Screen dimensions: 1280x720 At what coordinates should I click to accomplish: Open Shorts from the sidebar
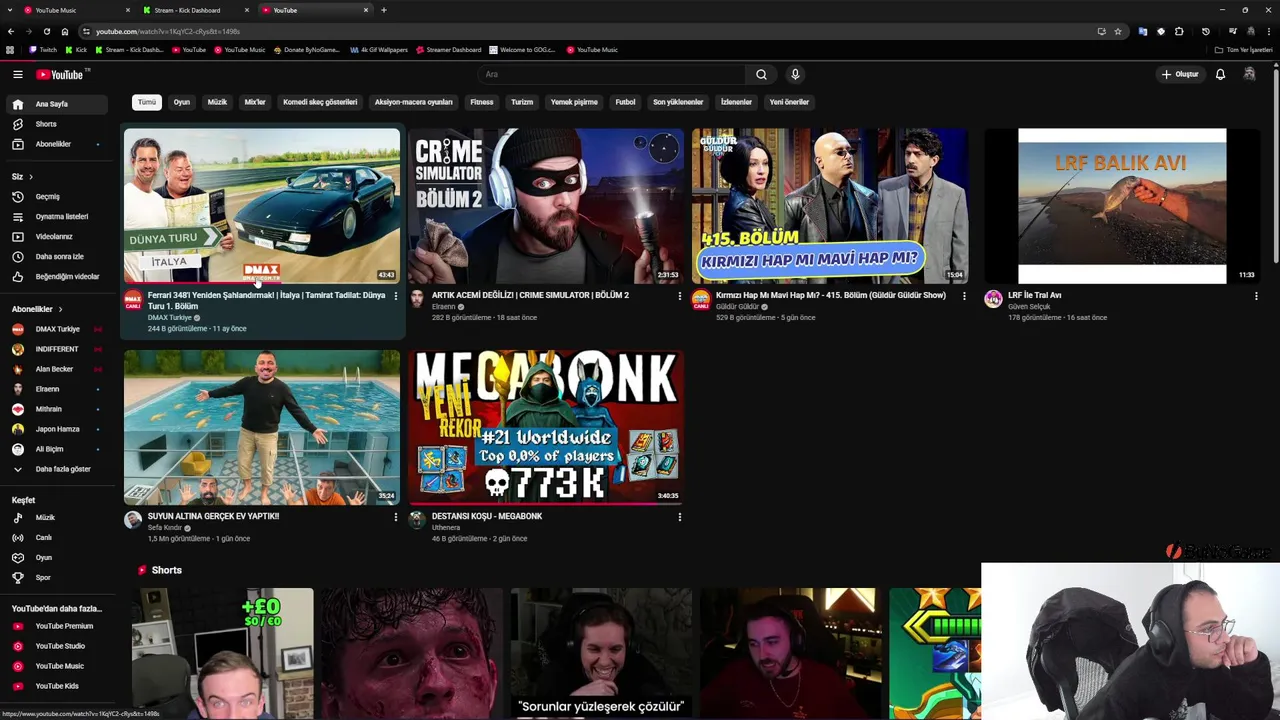[57, 124]
